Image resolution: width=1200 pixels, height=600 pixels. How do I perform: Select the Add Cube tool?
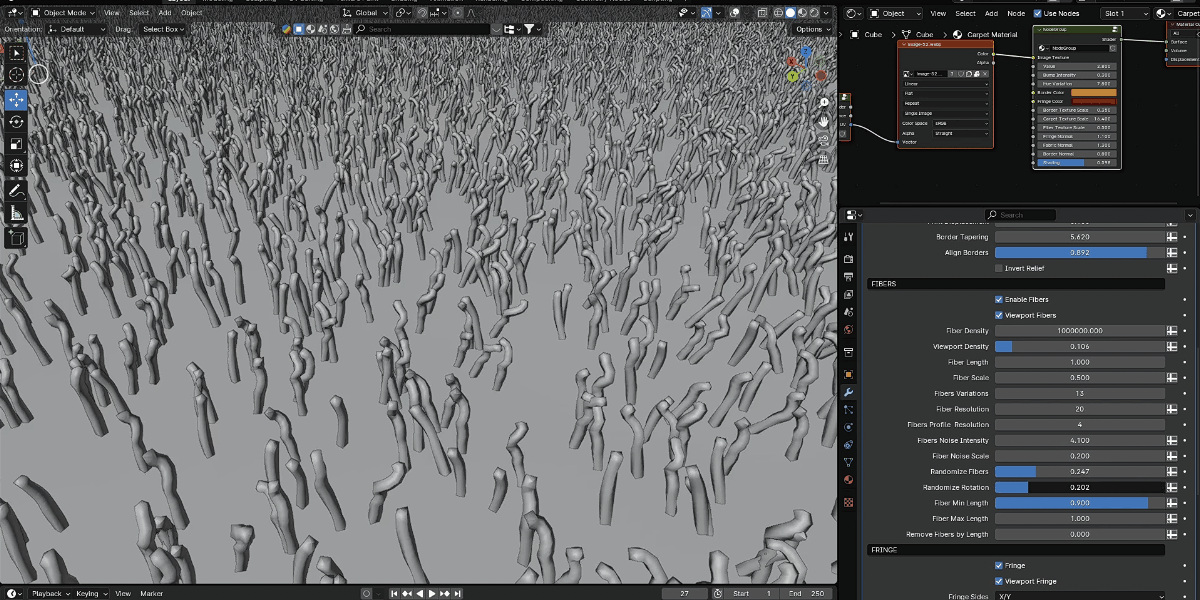pyautogui.click(x=17, y=238)
